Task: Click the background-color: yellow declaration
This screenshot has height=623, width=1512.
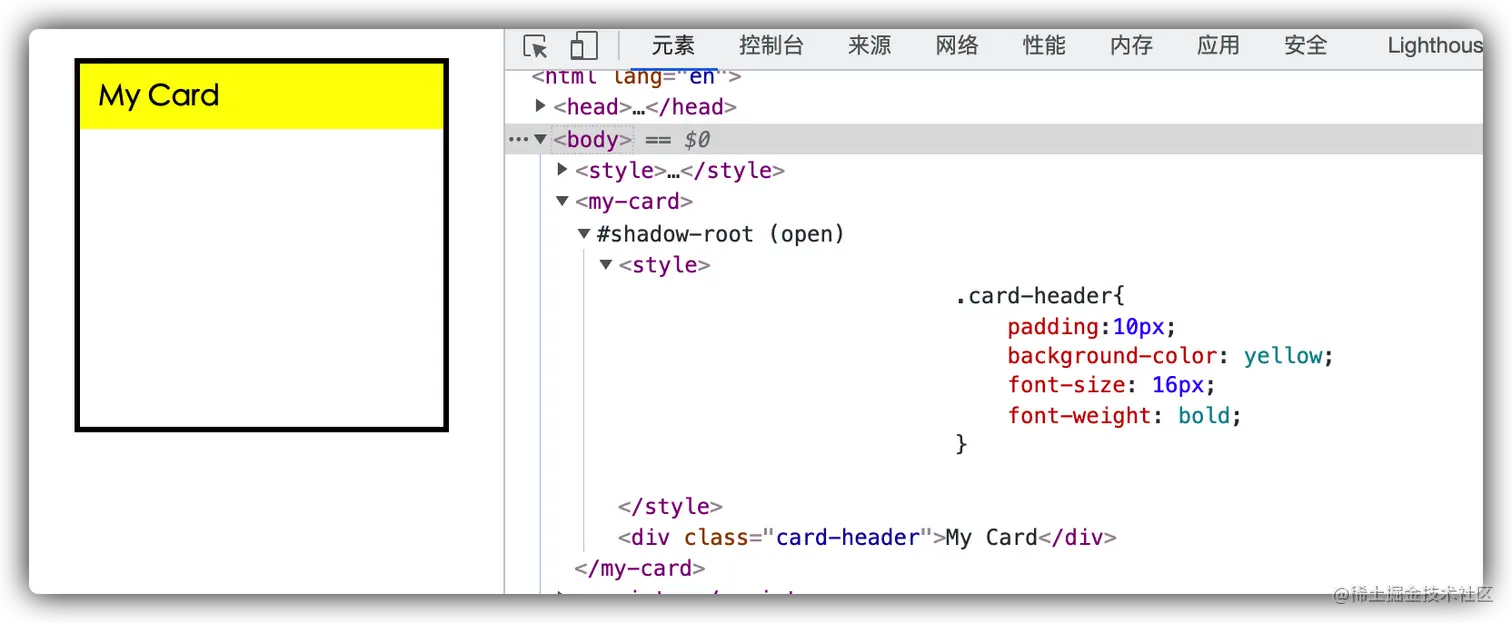Action: [x=1171, y=356]
